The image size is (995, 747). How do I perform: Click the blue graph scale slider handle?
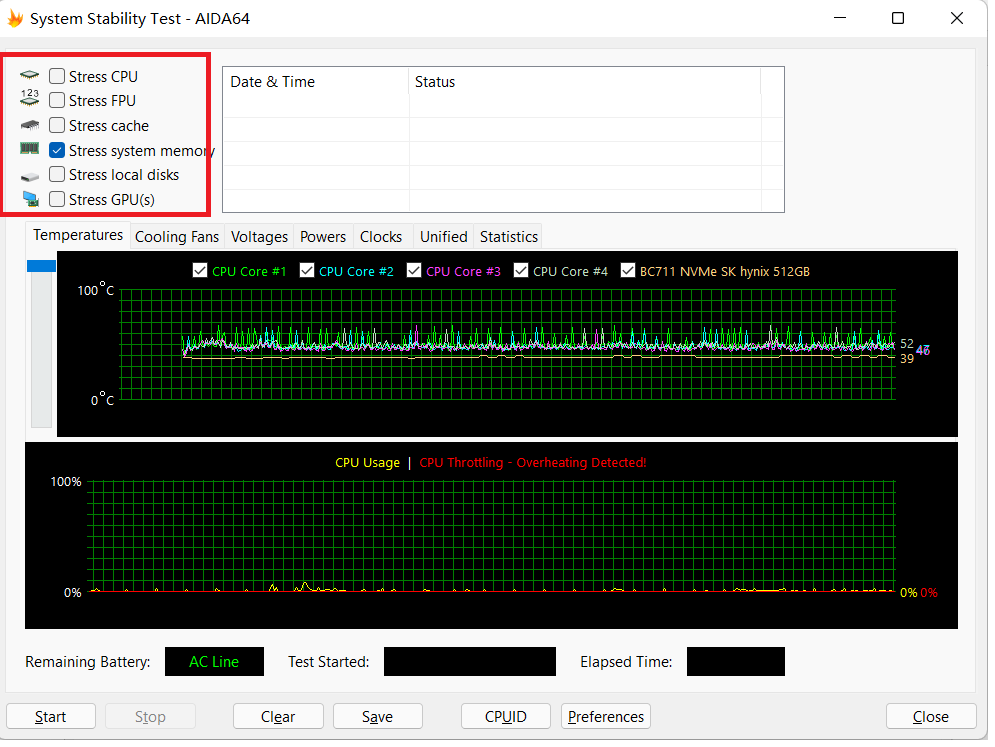point(41,265)
